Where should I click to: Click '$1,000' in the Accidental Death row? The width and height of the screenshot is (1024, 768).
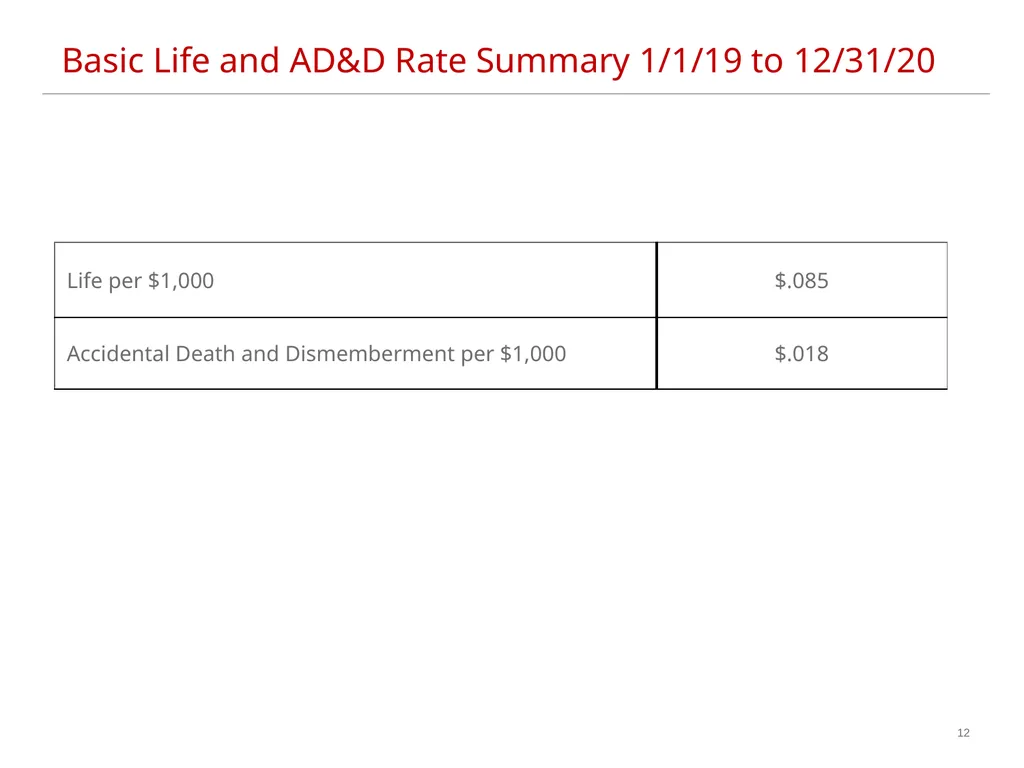[x=533, y=353]
